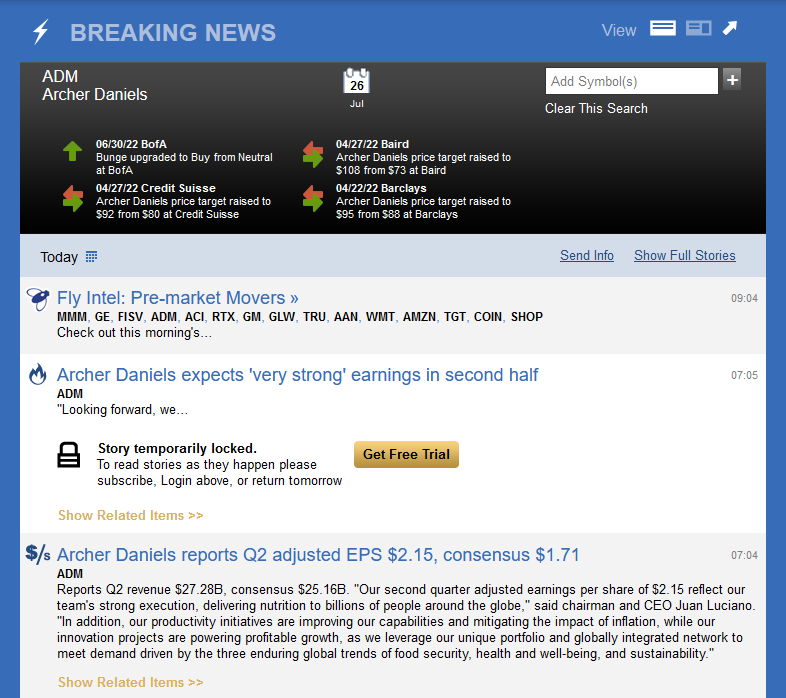
Task: Click the Today label
Action: click(59, 257)
